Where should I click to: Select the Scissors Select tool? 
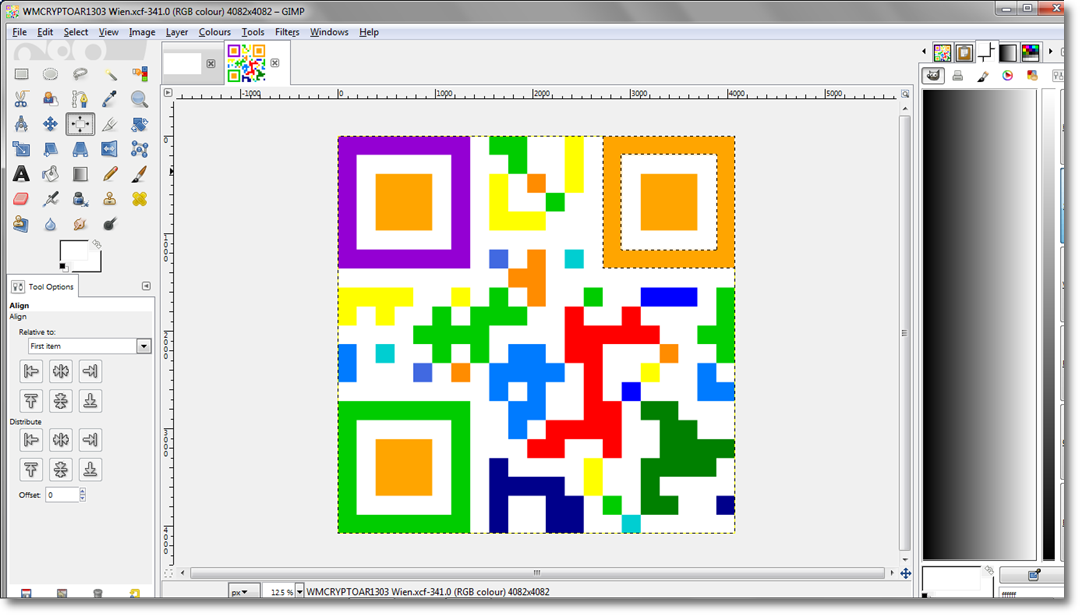pyautogui.click(x=21, y=99)
